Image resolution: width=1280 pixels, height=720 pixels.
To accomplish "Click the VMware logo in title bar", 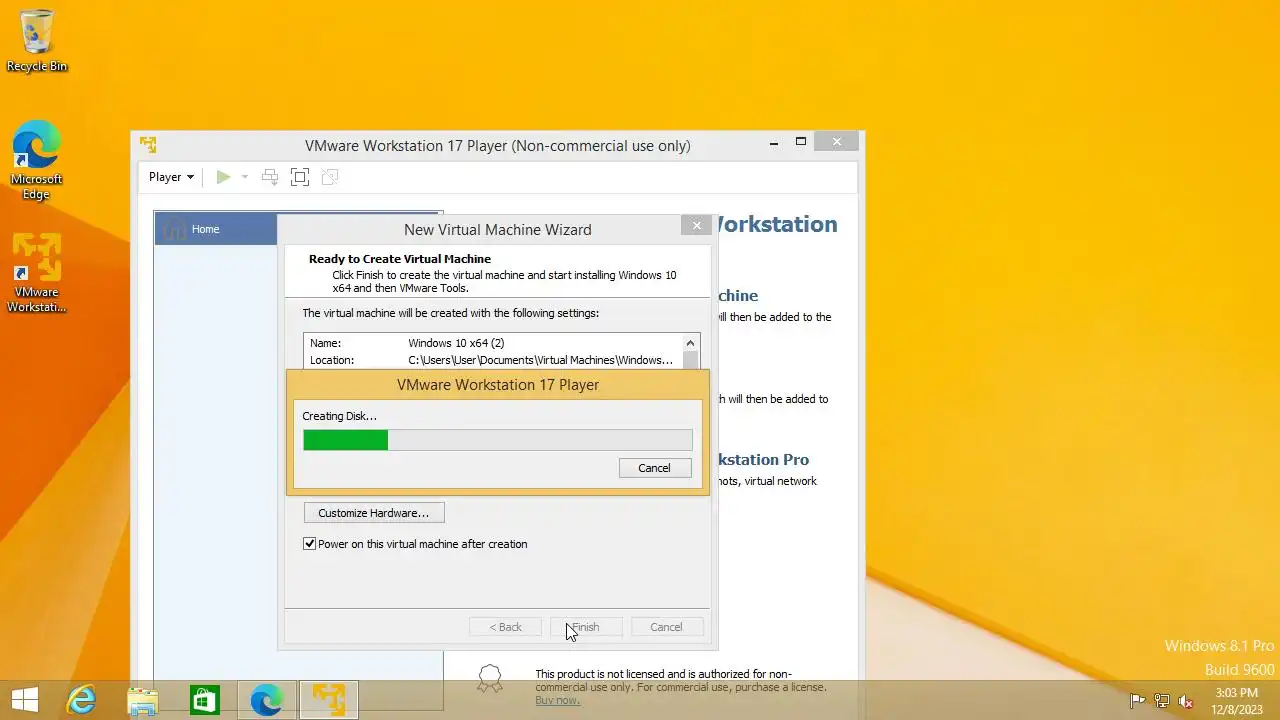I will pos(148,145).
